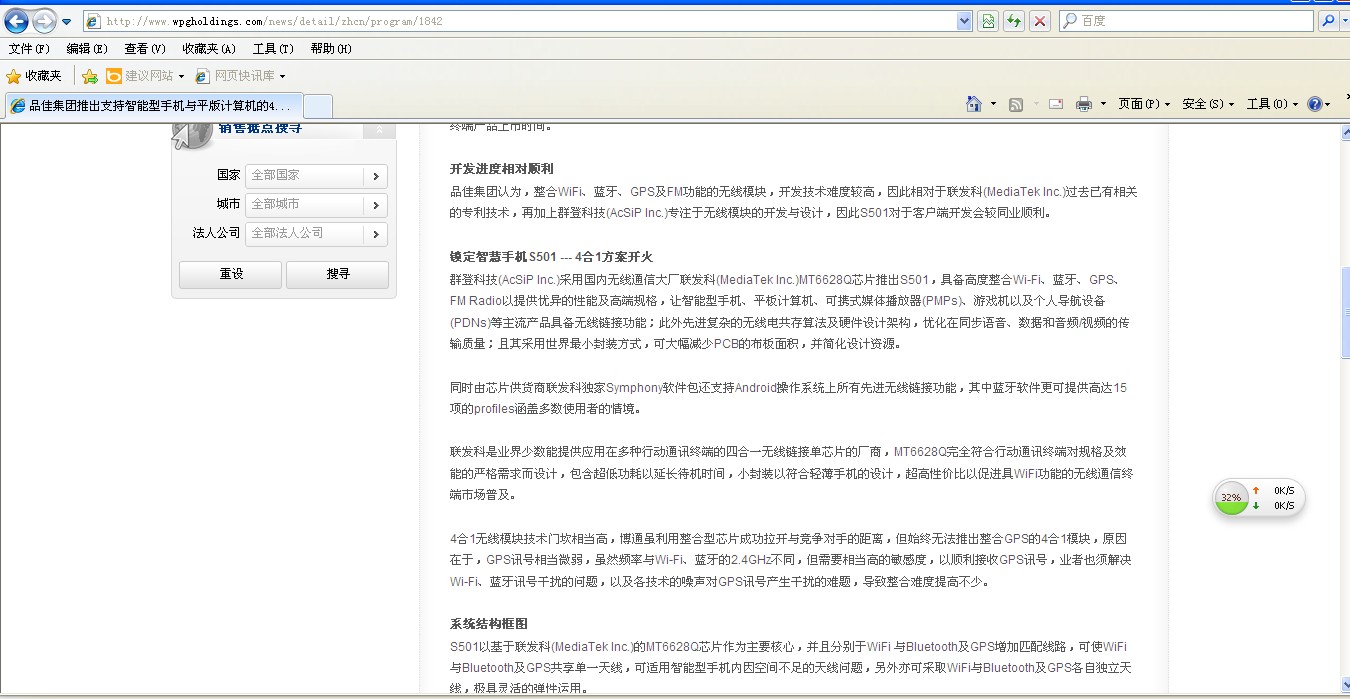Open the 安全(S) command bar menu
This screenshot has width=1350, height=699.
point(1208,104)
